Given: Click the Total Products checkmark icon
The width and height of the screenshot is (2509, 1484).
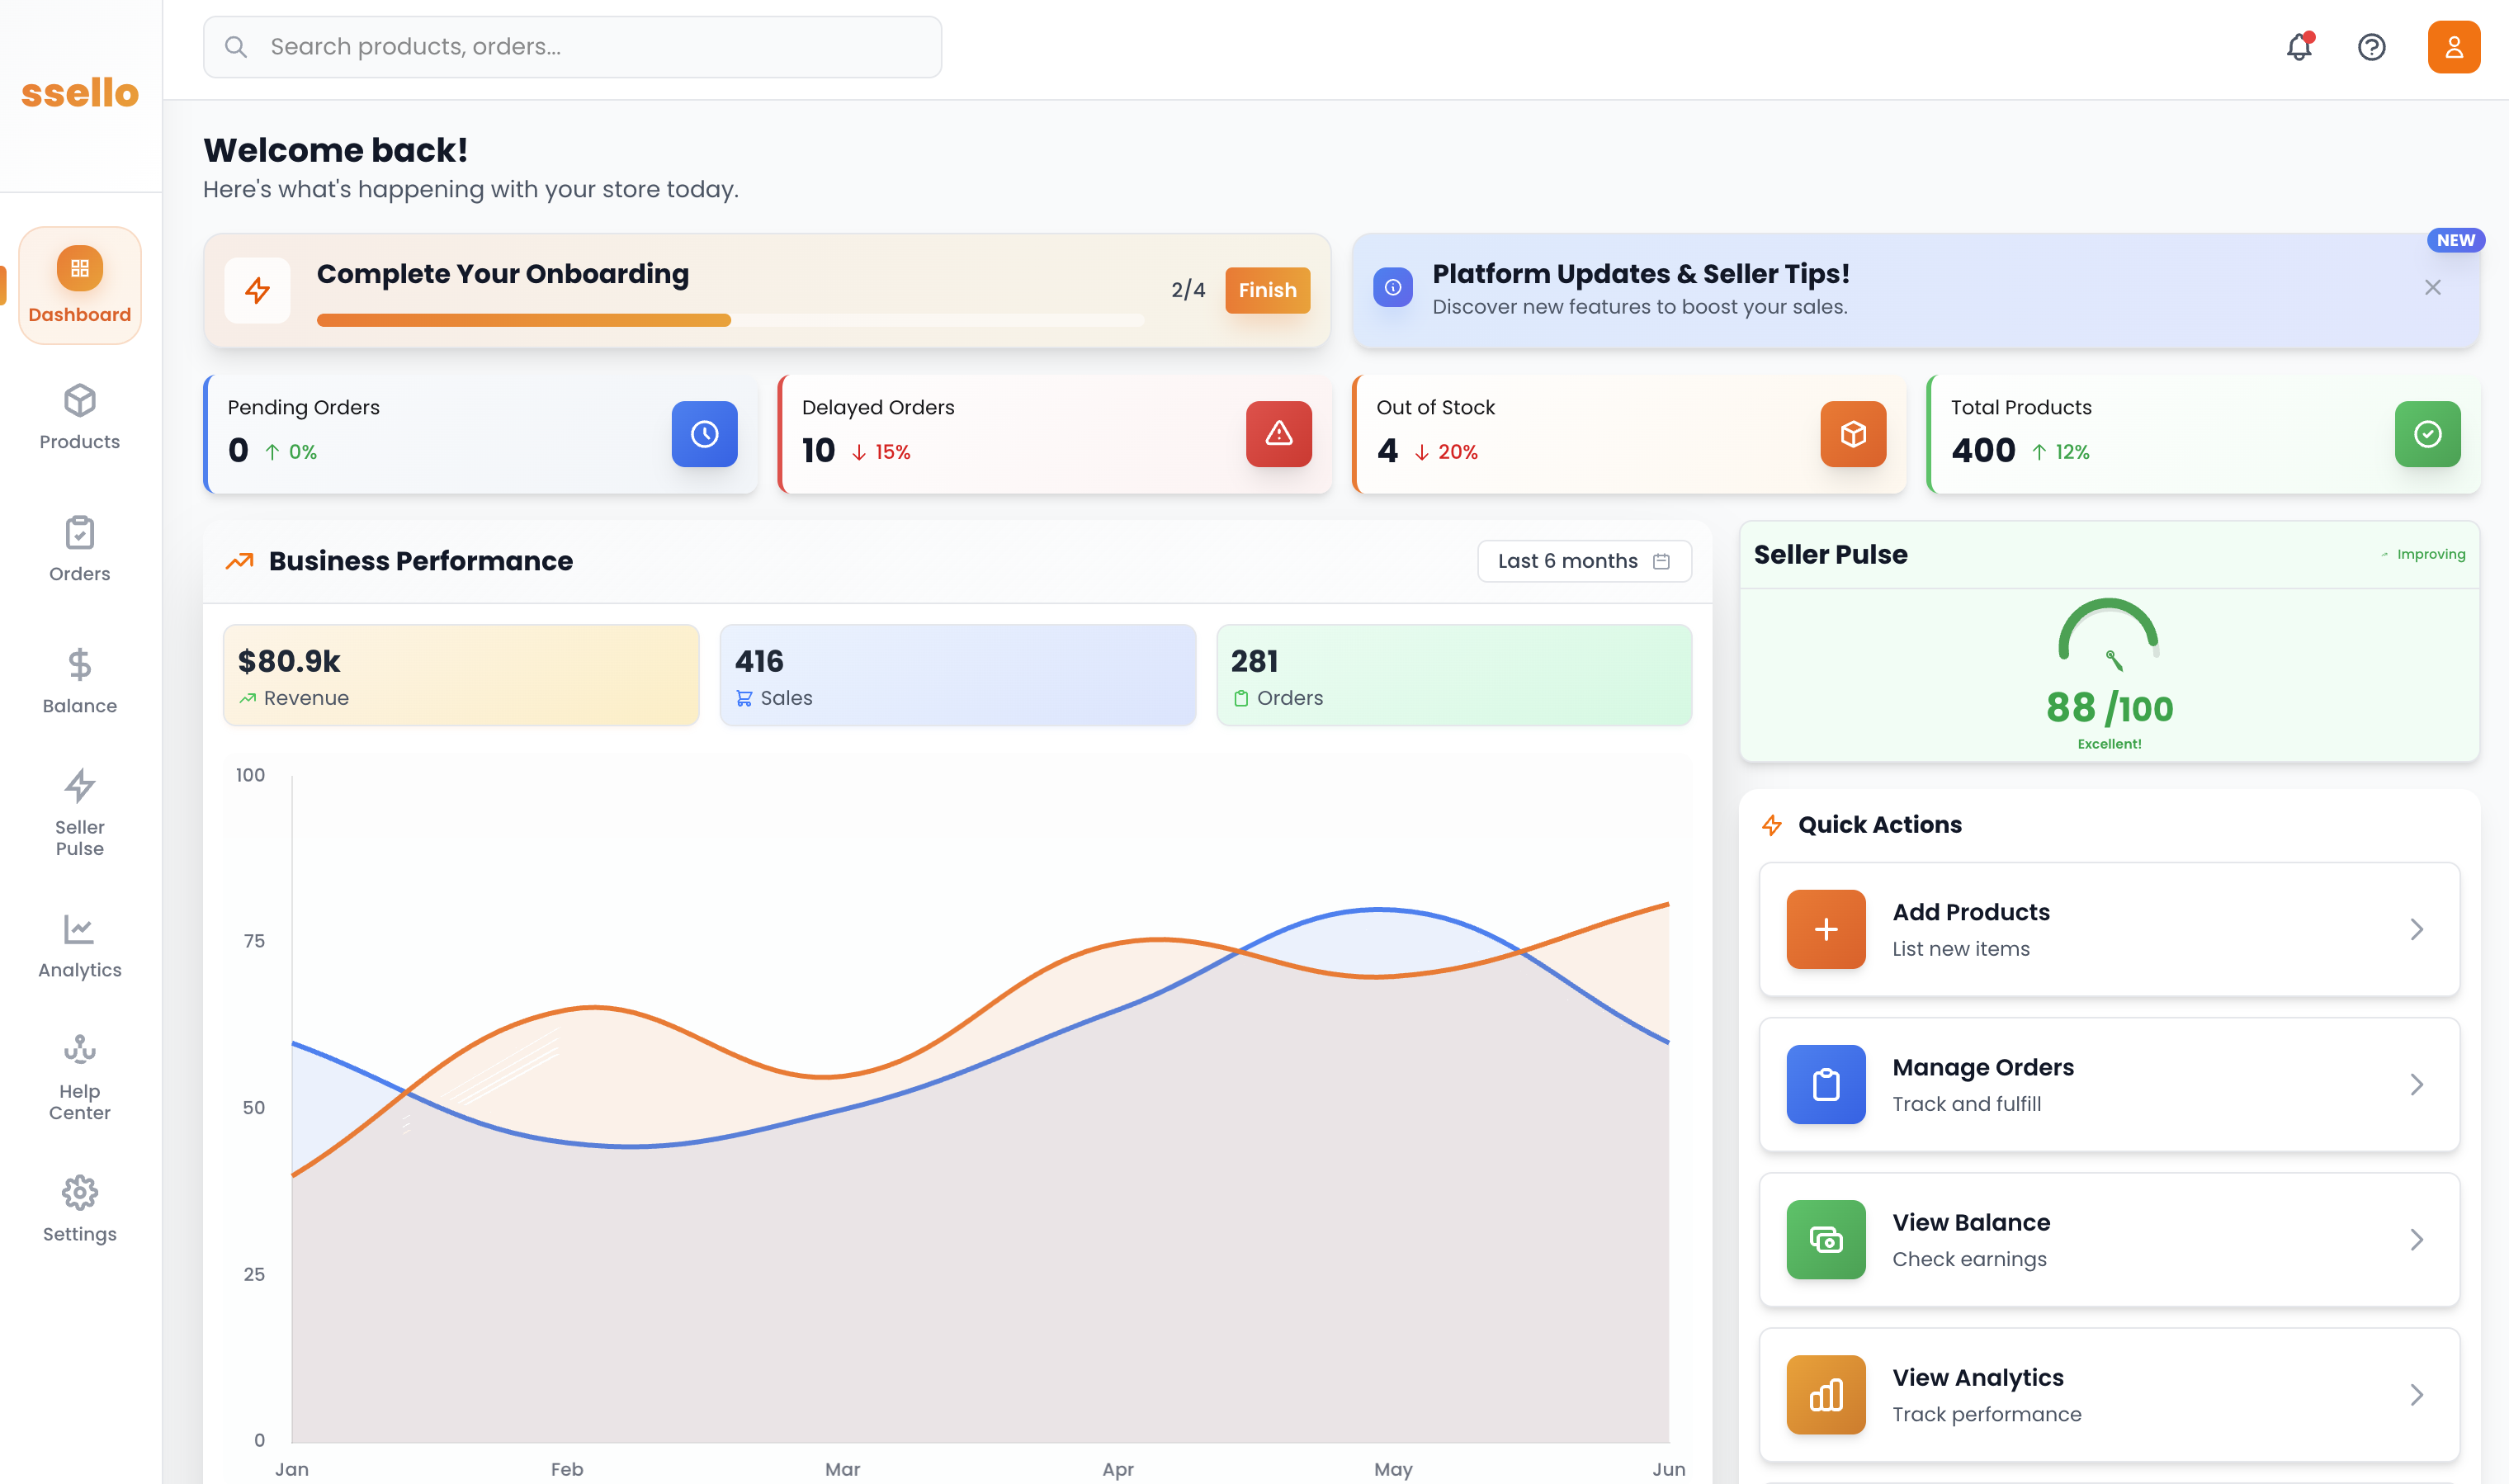Looking at the screenshot, I should pos(2427,434).
